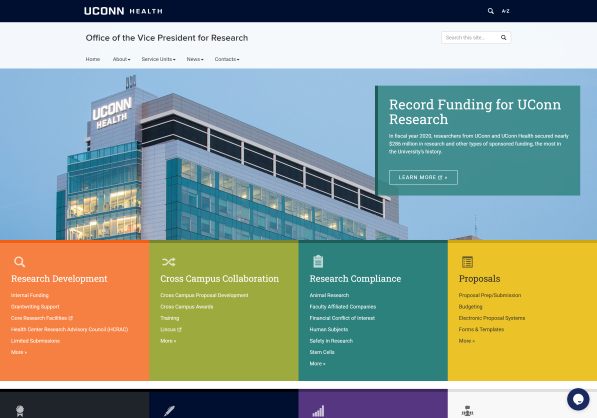Open Training link

point(170,318)
